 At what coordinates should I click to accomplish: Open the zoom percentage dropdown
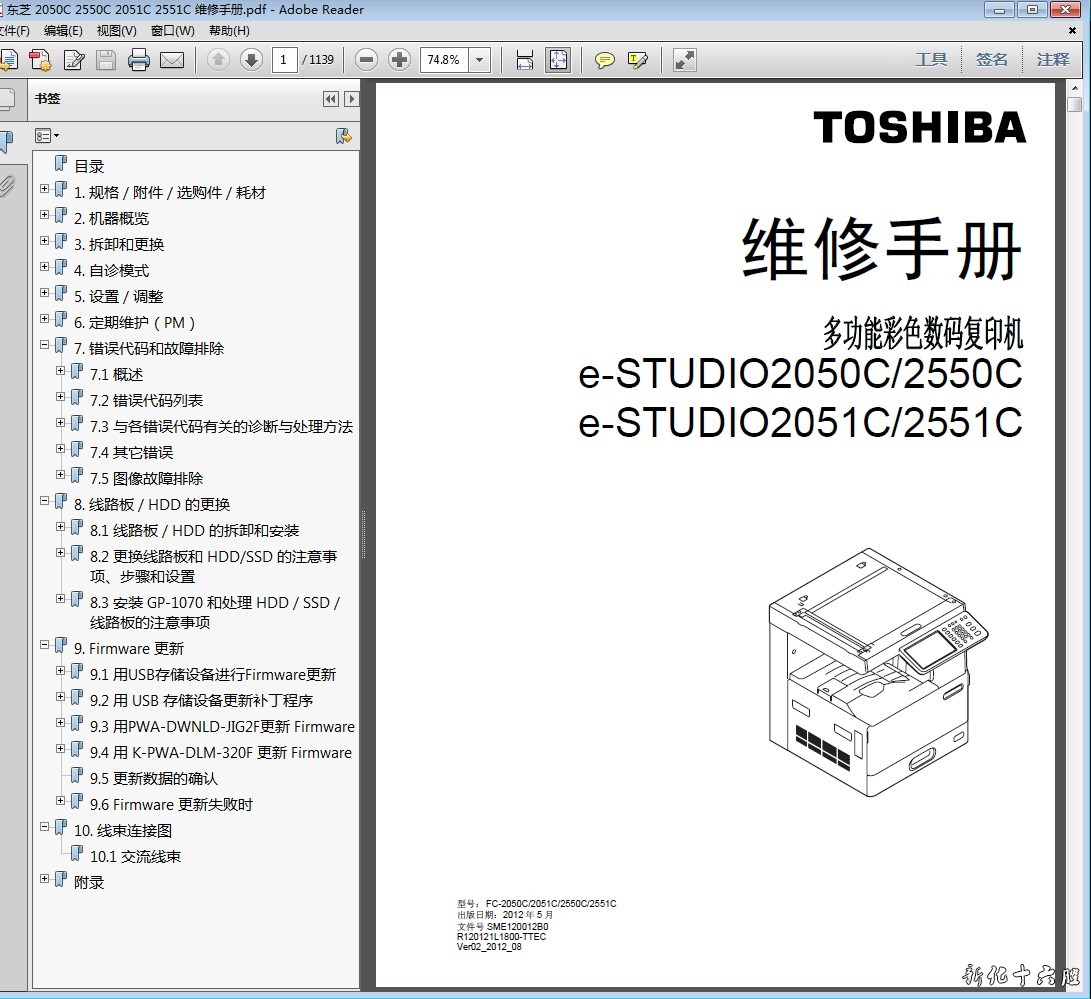click(480, 60)
